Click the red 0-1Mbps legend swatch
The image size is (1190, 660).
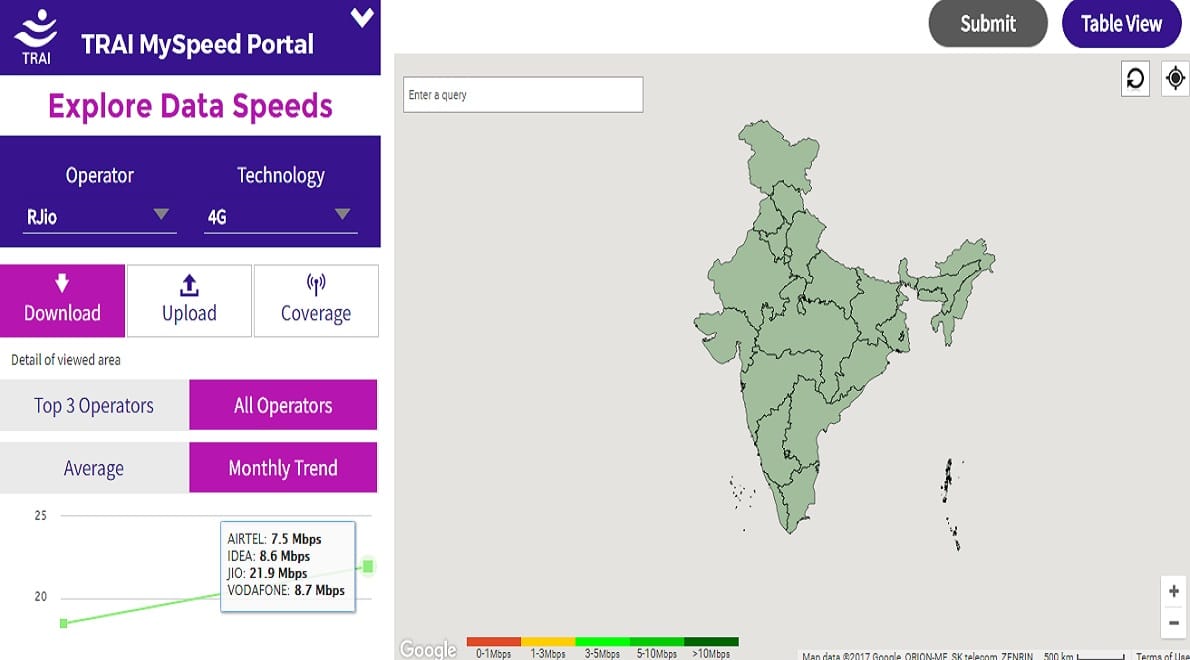pos(493,642)
